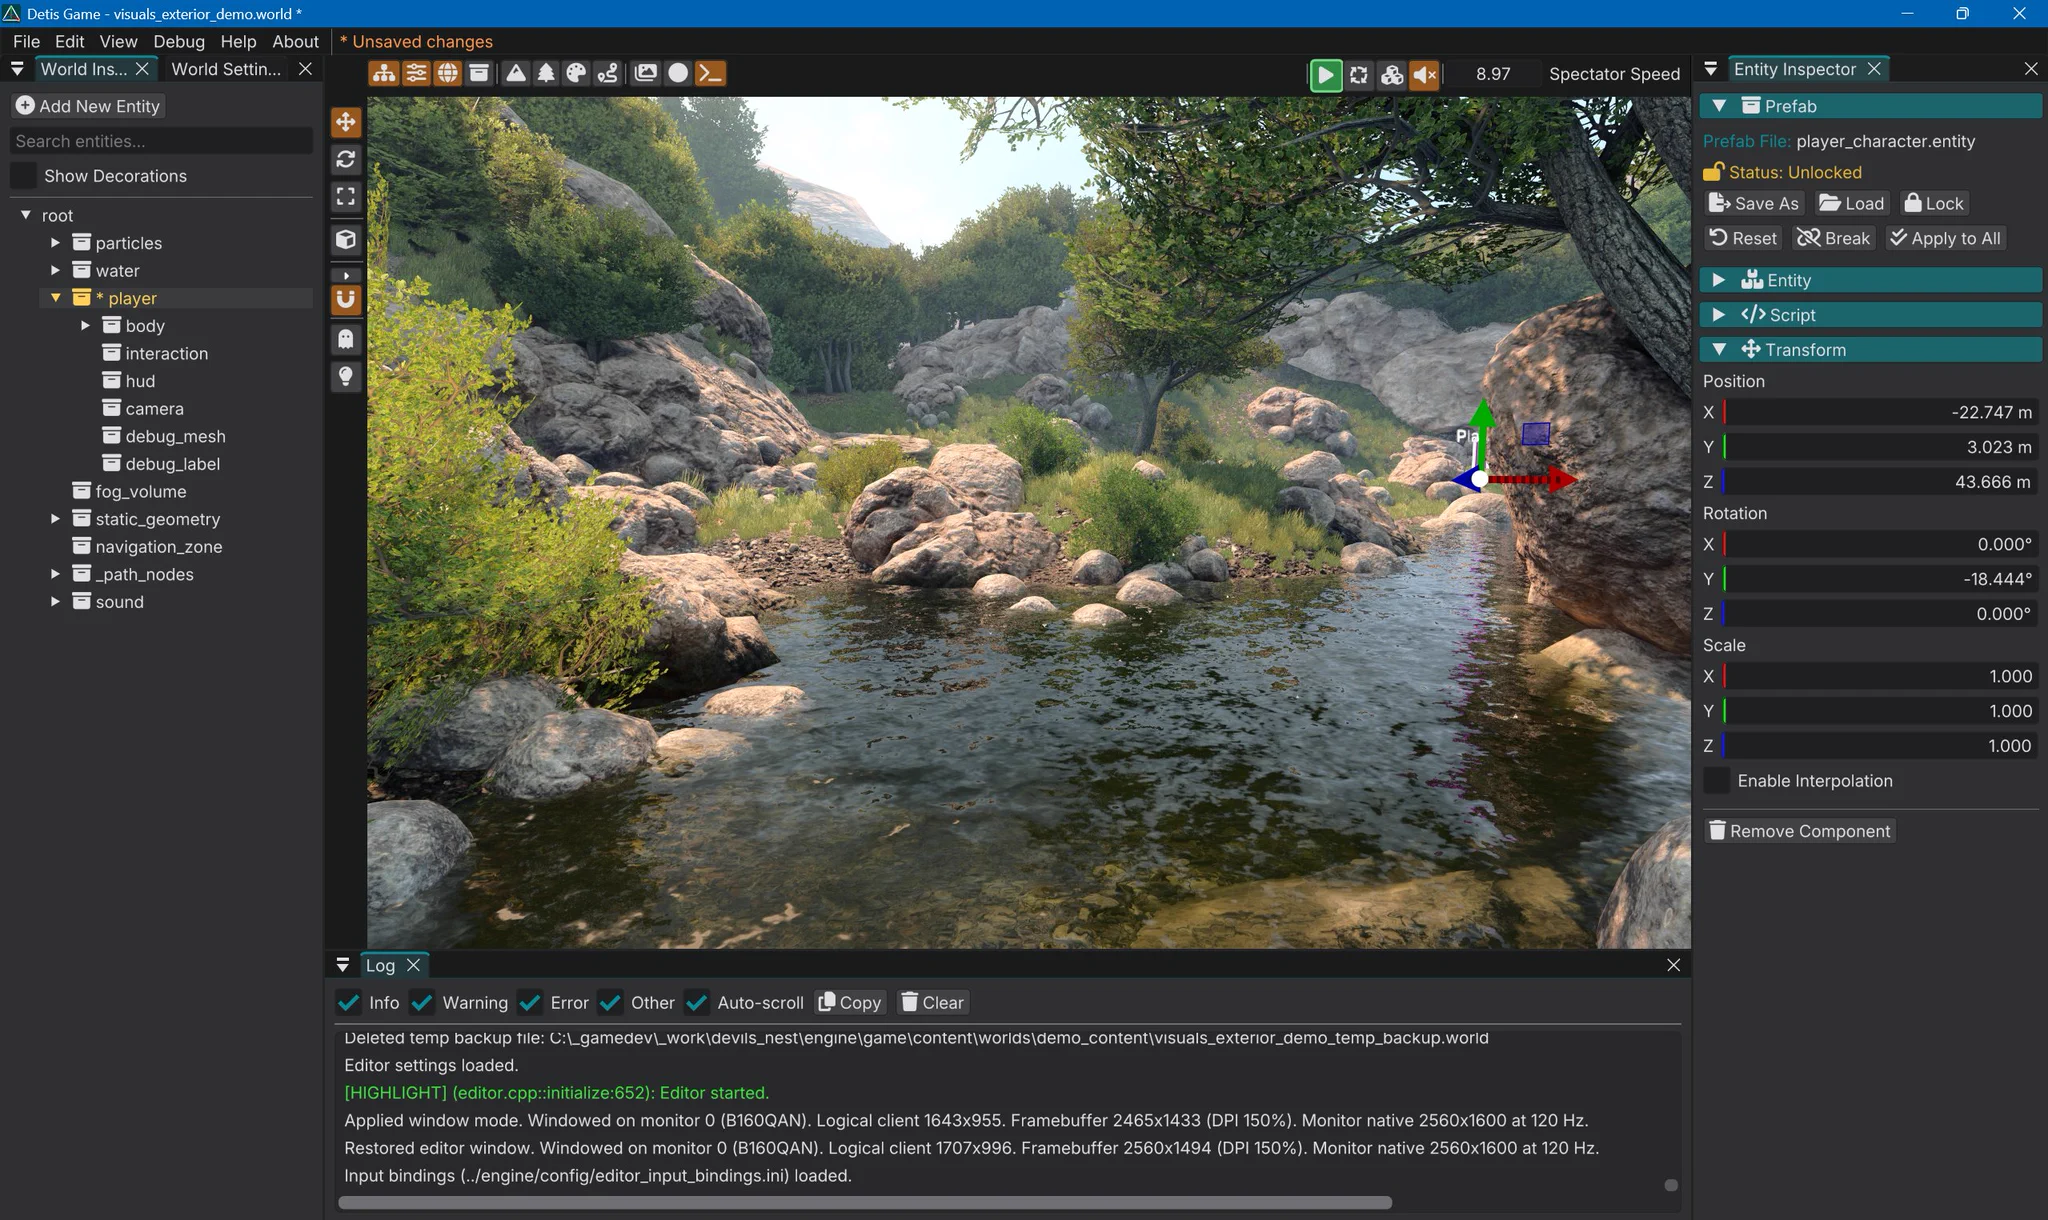Viewport: 2048px width, 1220px height.
Task: Click the white circle toolbar icon
Action: [678, 73]
